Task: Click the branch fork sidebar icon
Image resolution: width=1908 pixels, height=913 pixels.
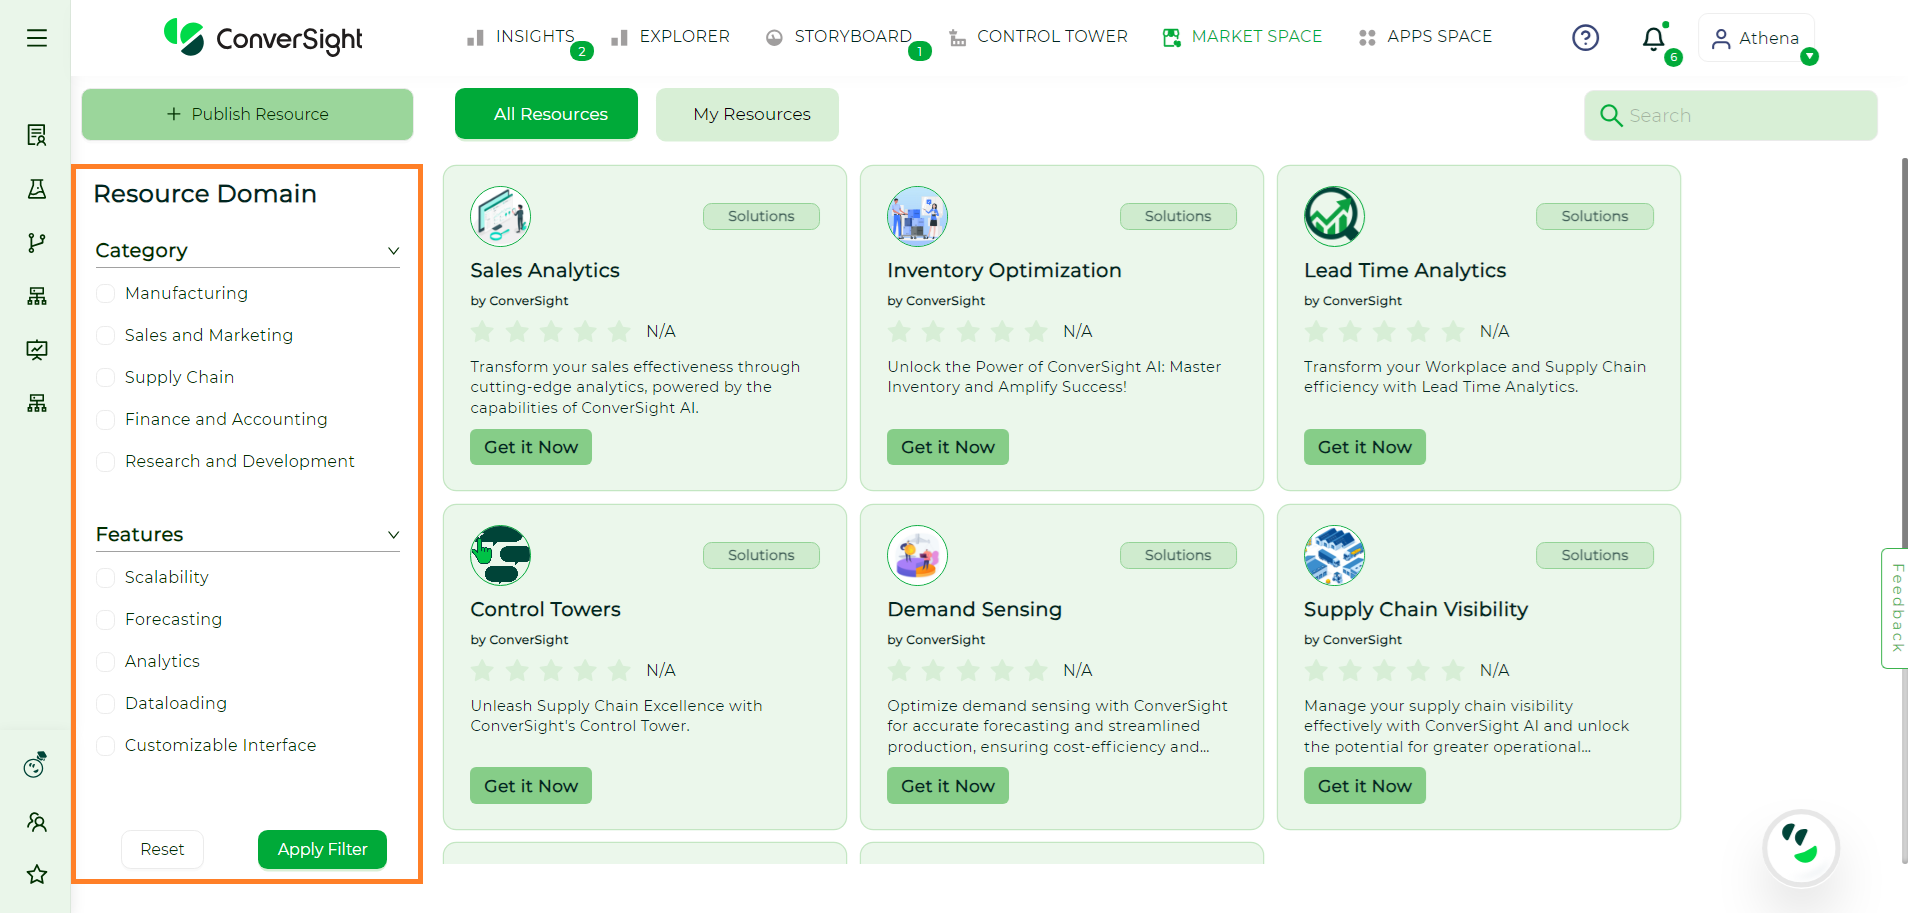Action: pyautogui.click(x=37, y=243)
